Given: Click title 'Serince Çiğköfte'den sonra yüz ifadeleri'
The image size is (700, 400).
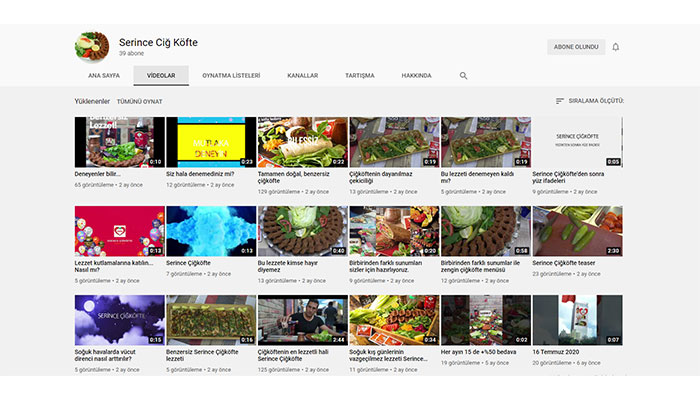Looking at the screenshot, I should tap(568, 177).
